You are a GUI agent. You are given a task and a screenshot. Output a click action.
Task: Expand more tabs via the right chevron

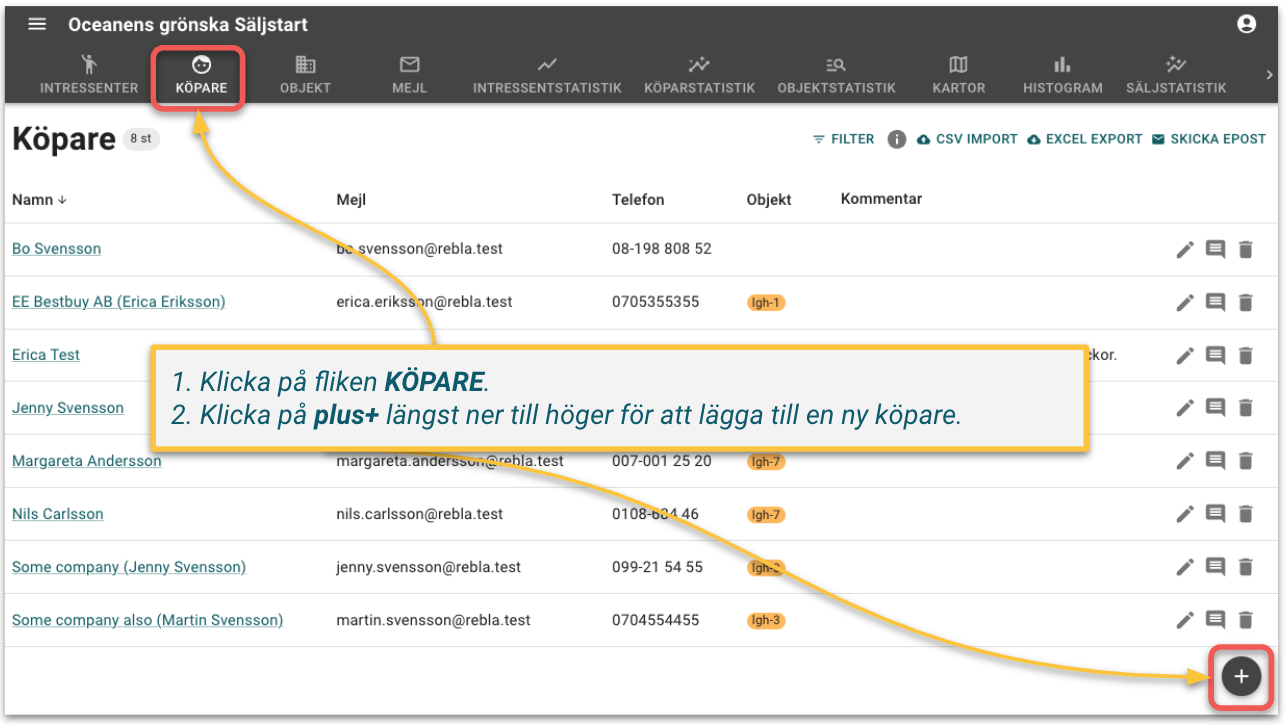pos(1271,73)
